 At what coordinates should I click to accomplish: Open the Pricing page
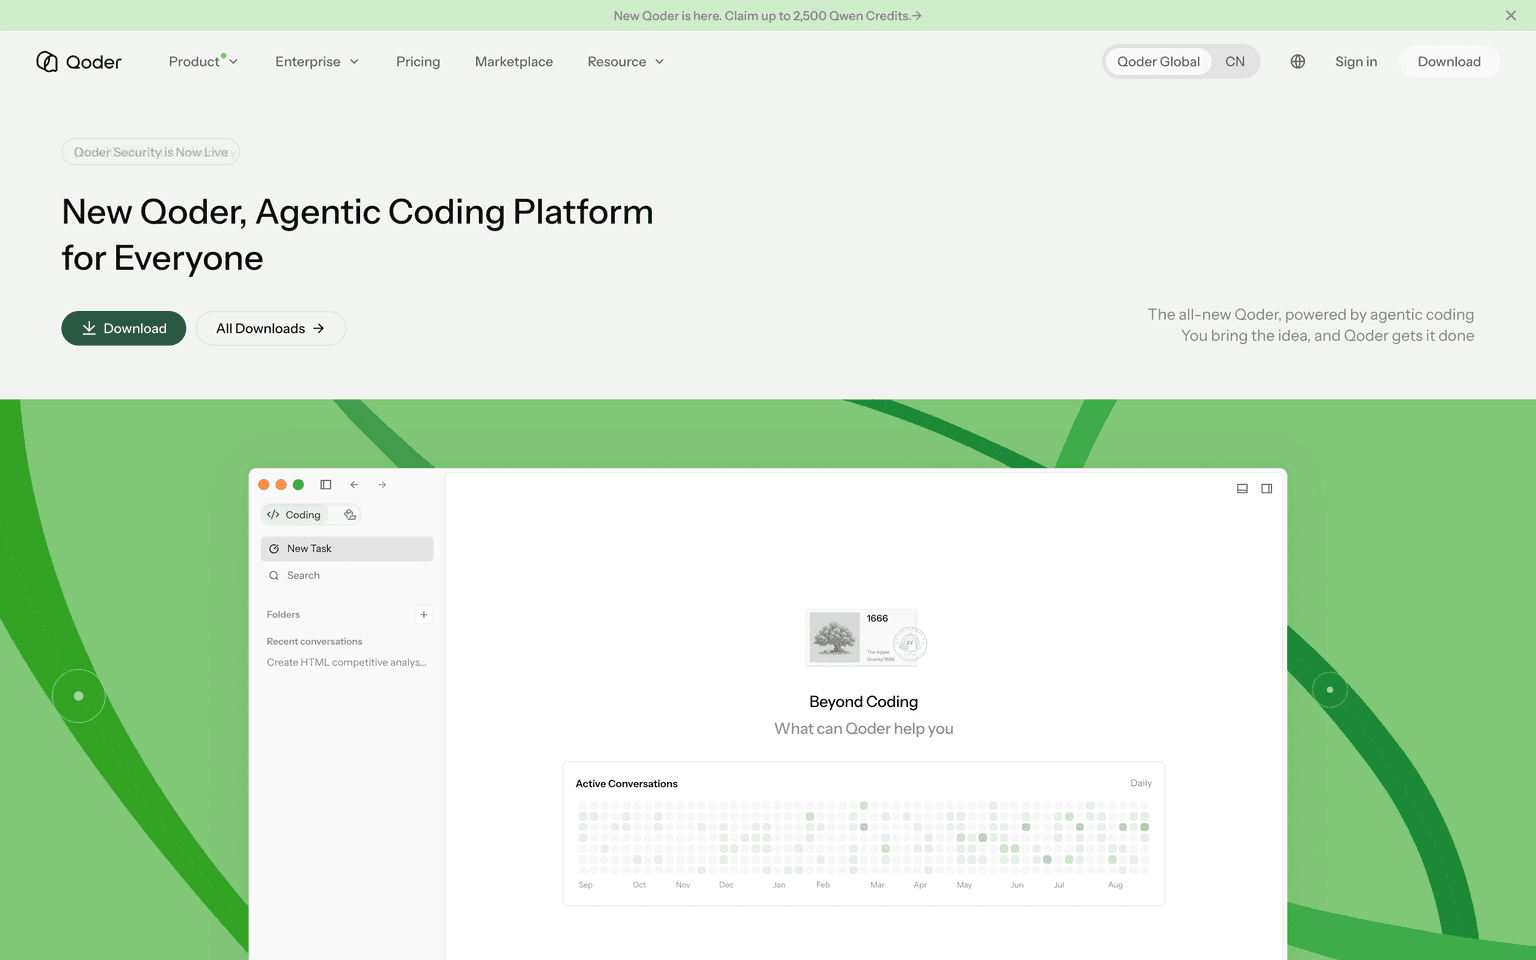pos(418,62)
